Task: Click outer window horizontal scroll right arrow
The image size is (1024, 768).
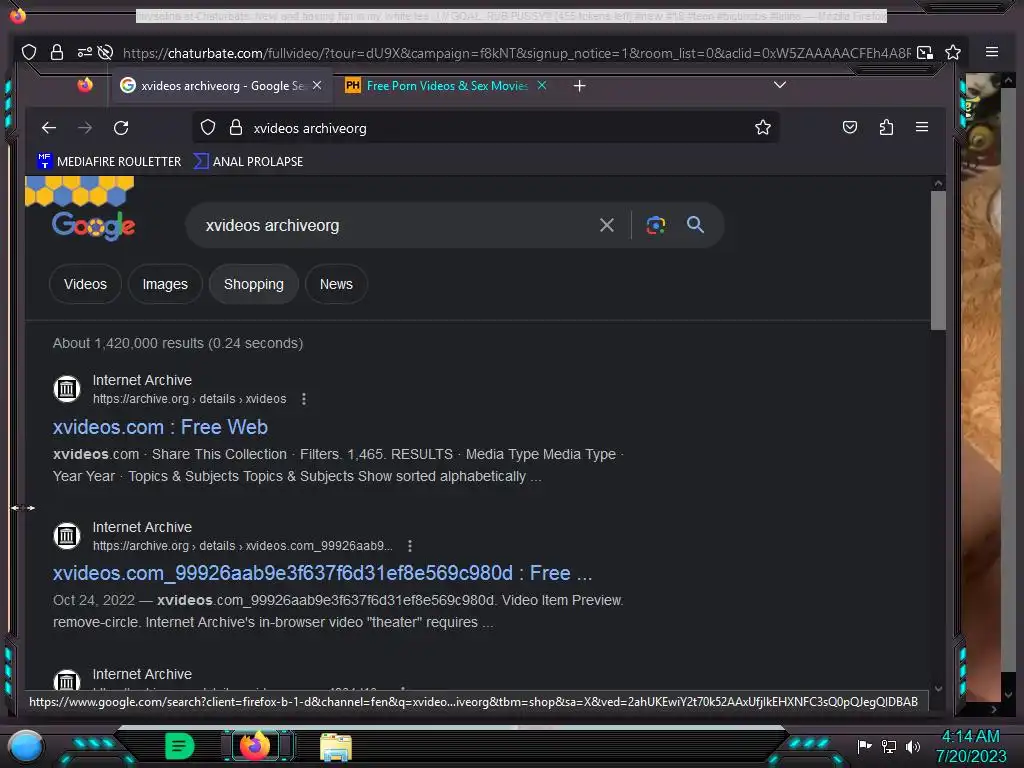Action: click(x=994, y=709)
